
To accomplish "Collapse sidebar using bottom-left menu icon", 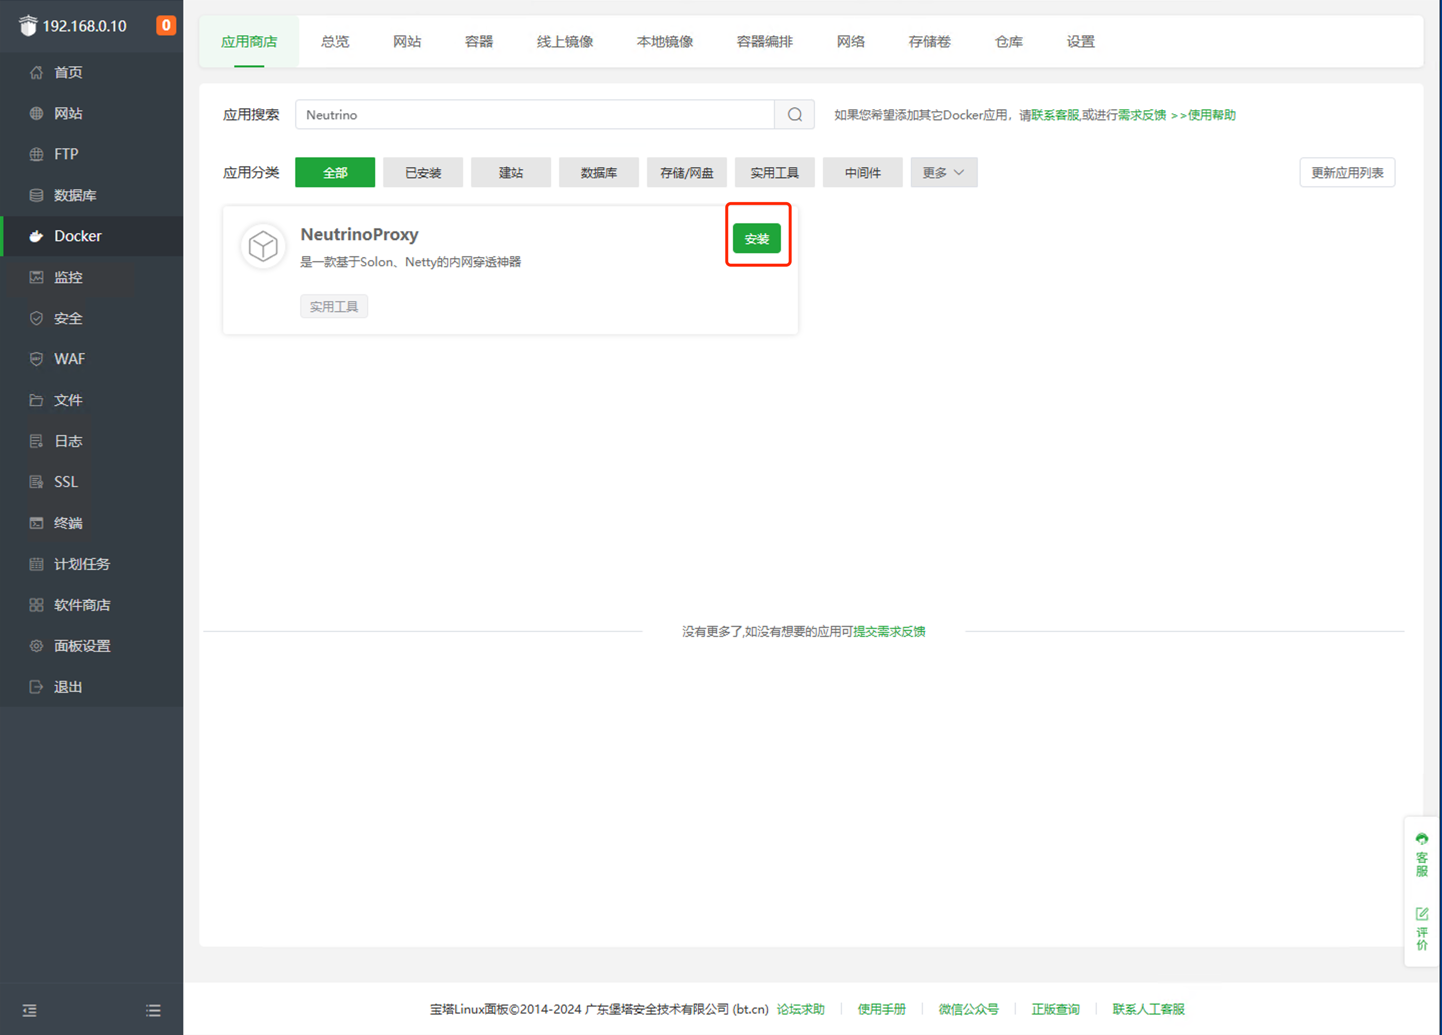I will 30,1011.
